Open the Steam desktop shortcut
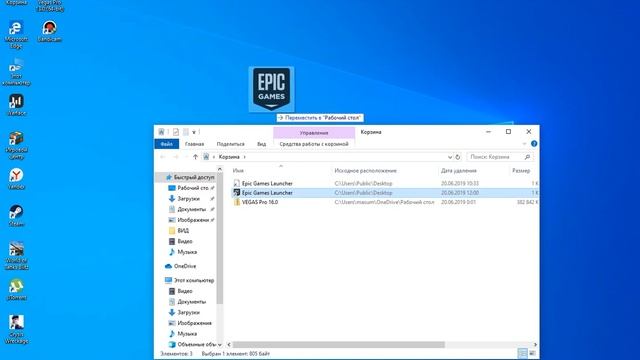The width and height of the screenshot is (640, 360). (x=16, y=215)
